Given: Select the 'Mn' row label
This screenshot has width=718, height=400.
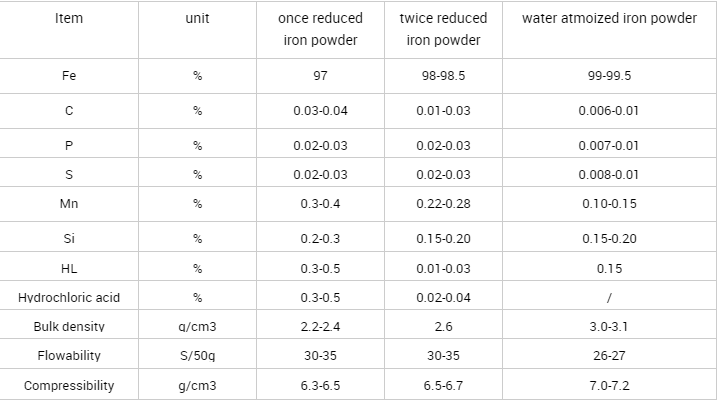Looking at the screenshot, I should pos(69,203).
